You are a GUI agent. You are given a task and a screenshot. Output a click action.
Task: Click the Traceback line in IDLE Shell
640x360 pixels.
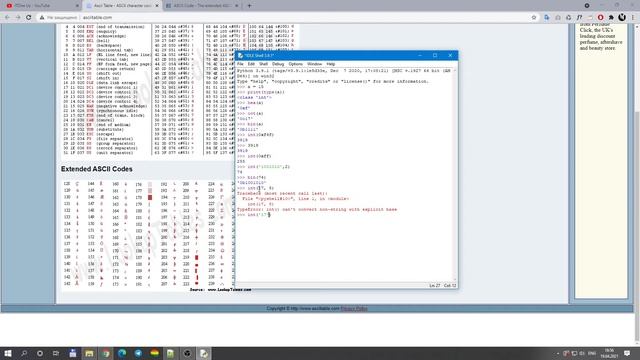point(282,193)
